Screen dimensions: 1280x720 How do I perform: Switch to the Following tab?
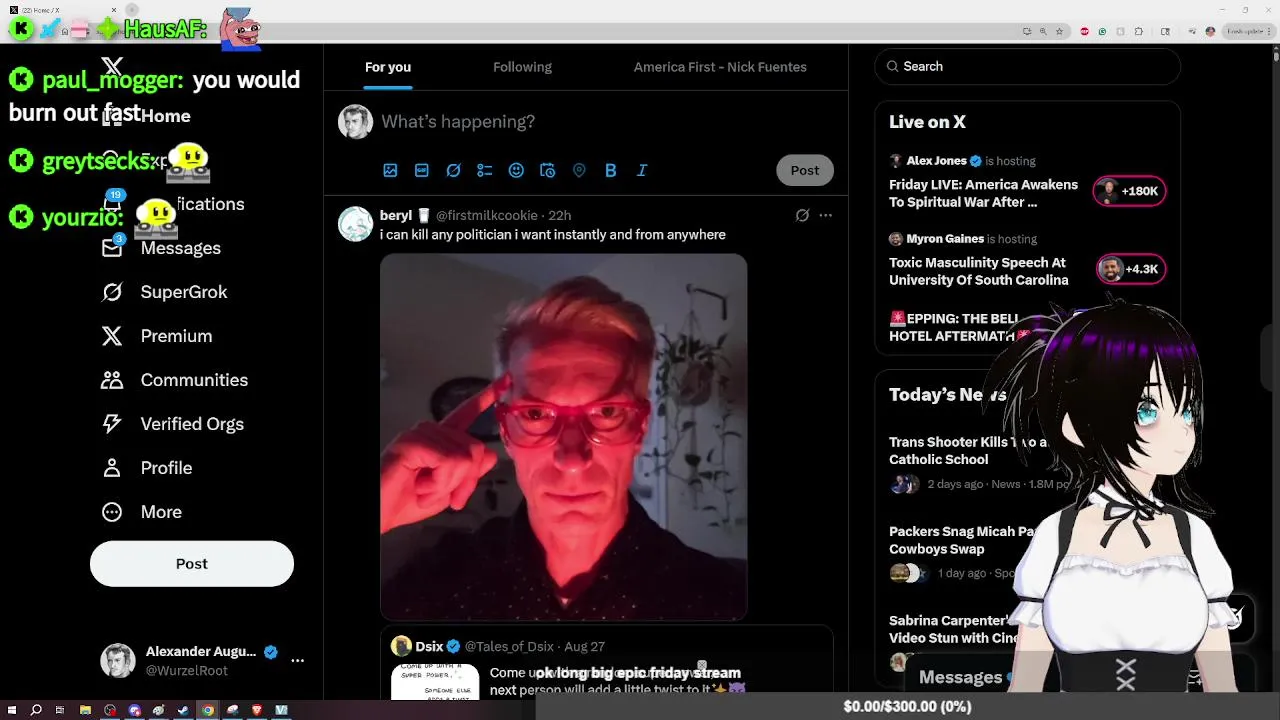tap(522, 67)
